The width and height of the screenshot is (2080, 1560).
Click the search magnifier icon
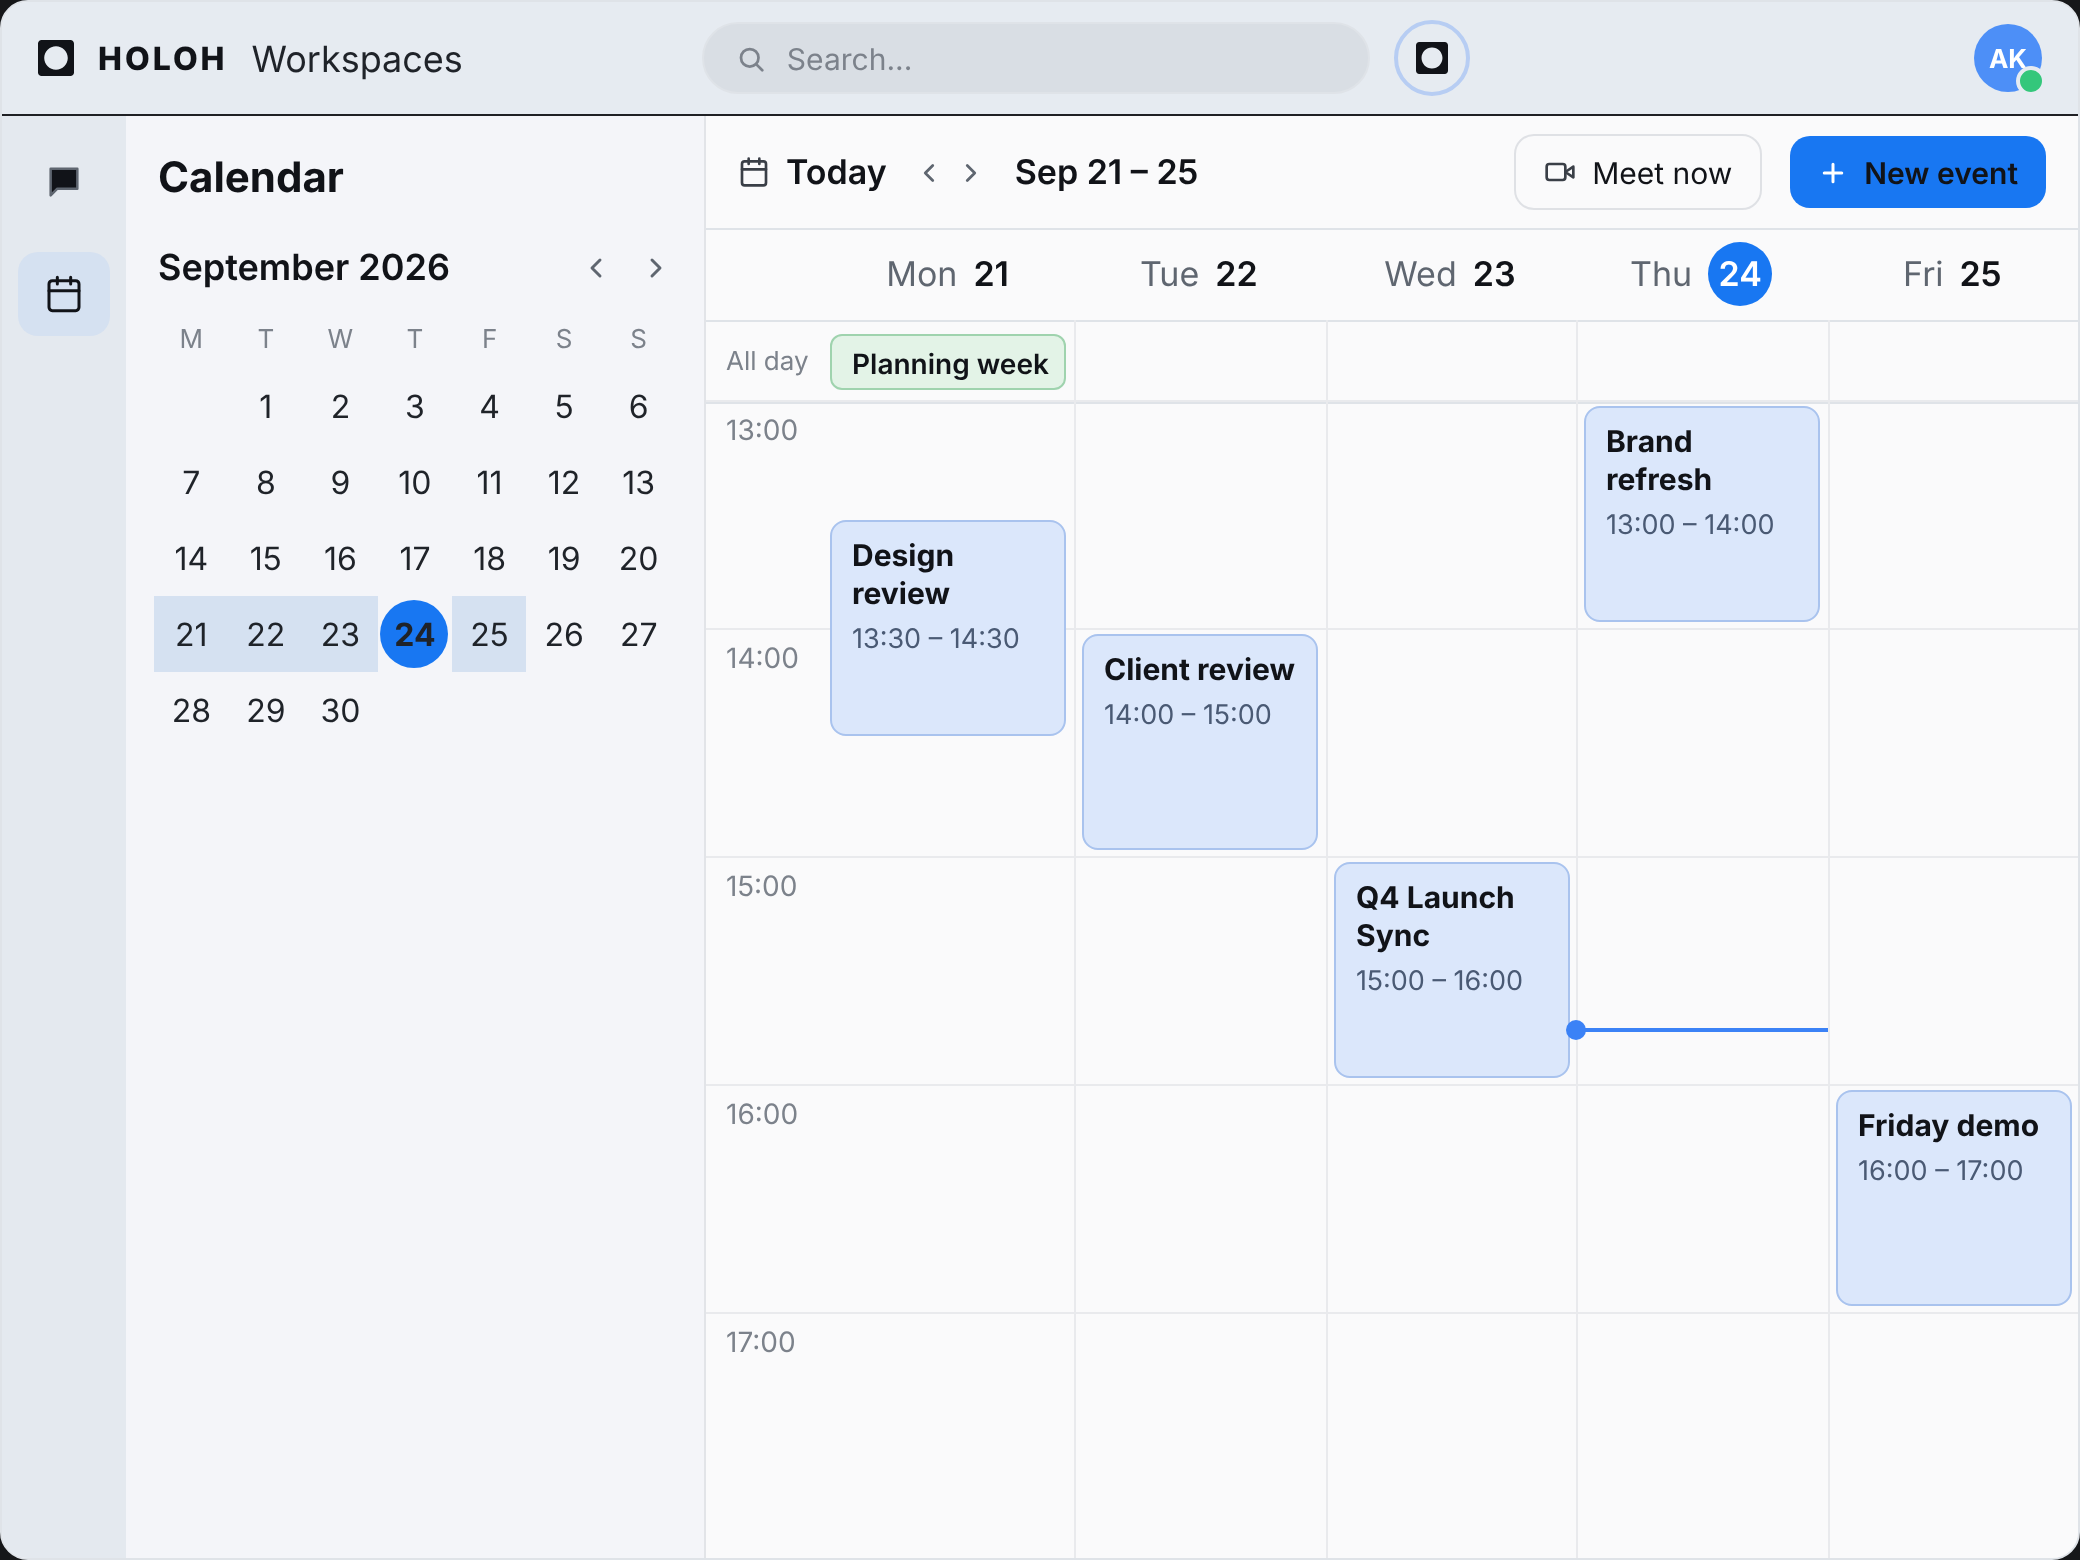751,60
